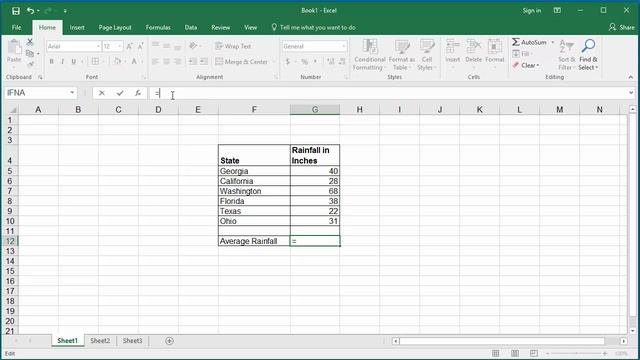Open Find & Select menu

[x=588, y=55]
